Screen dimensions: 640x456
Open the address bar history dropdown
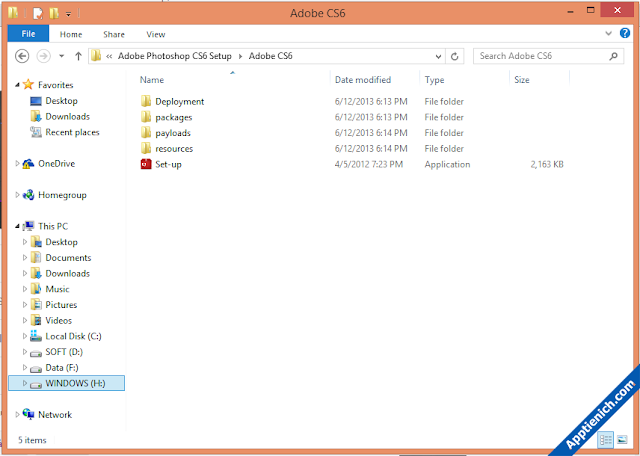click(438, 56)
